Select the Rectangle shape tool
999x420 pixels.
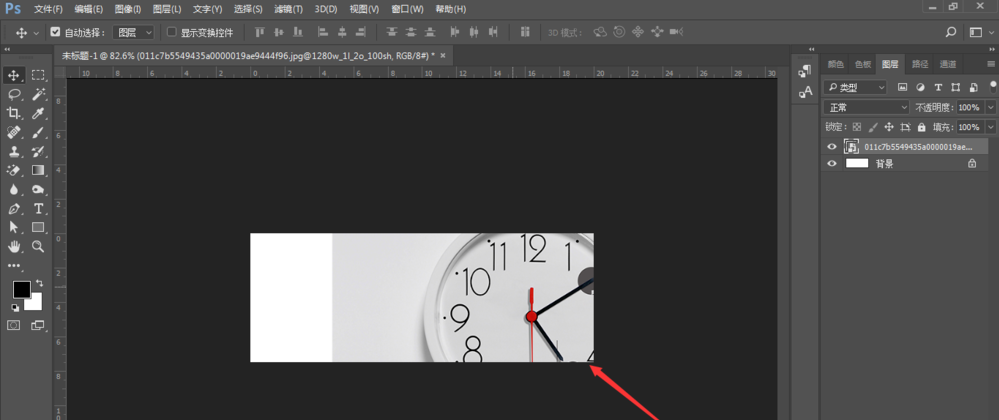pos(38,228)
